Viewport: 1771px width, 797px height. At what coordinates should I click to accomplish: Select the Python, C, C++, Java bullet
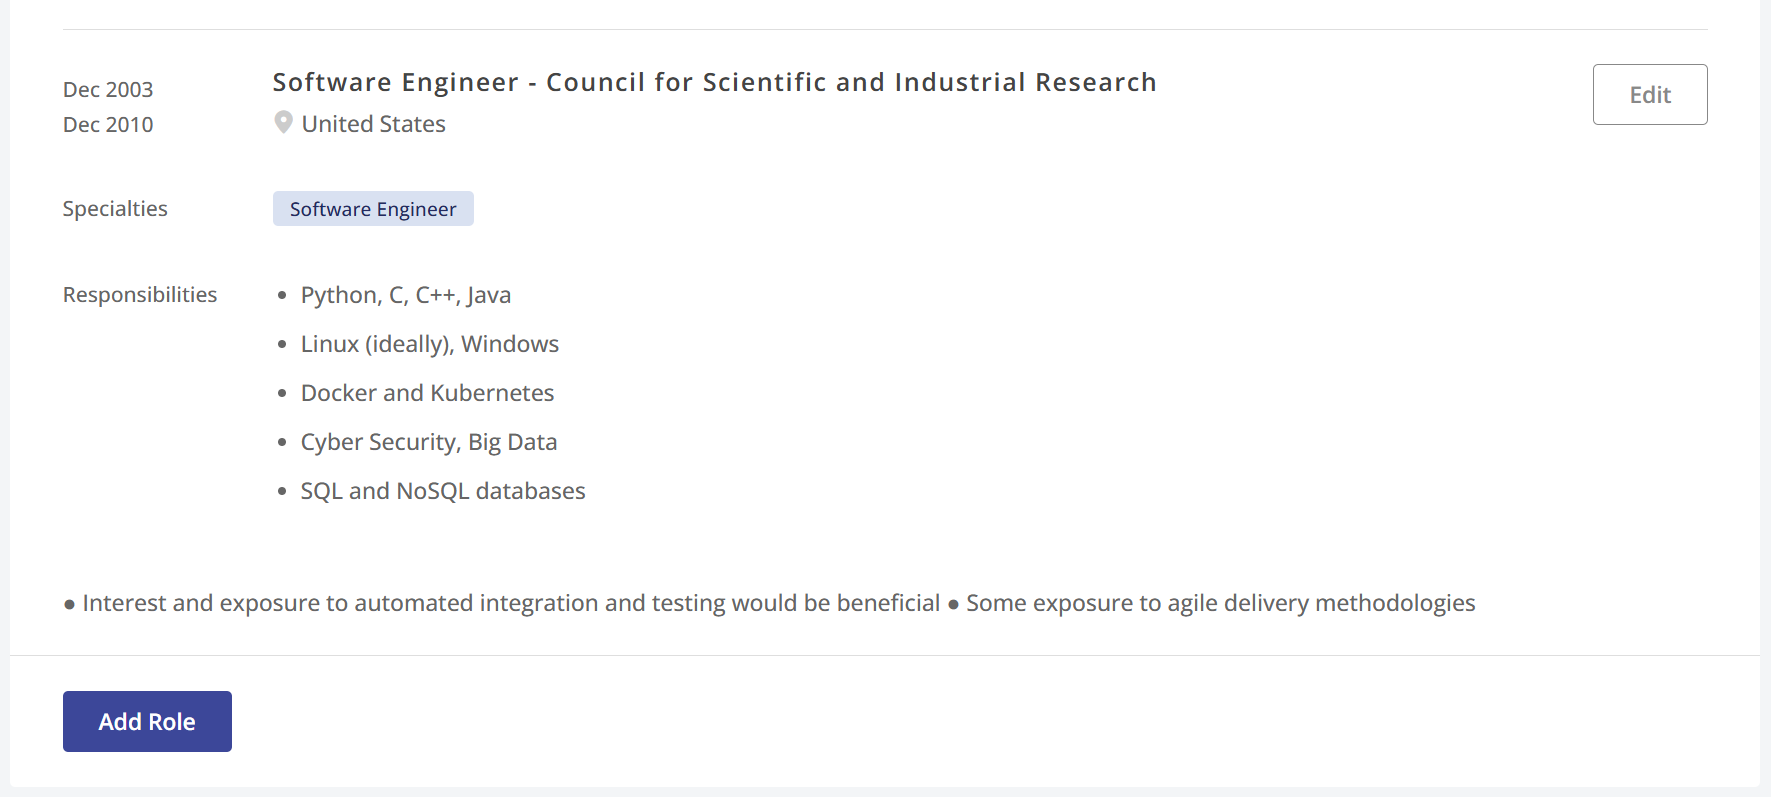(405, 295)
